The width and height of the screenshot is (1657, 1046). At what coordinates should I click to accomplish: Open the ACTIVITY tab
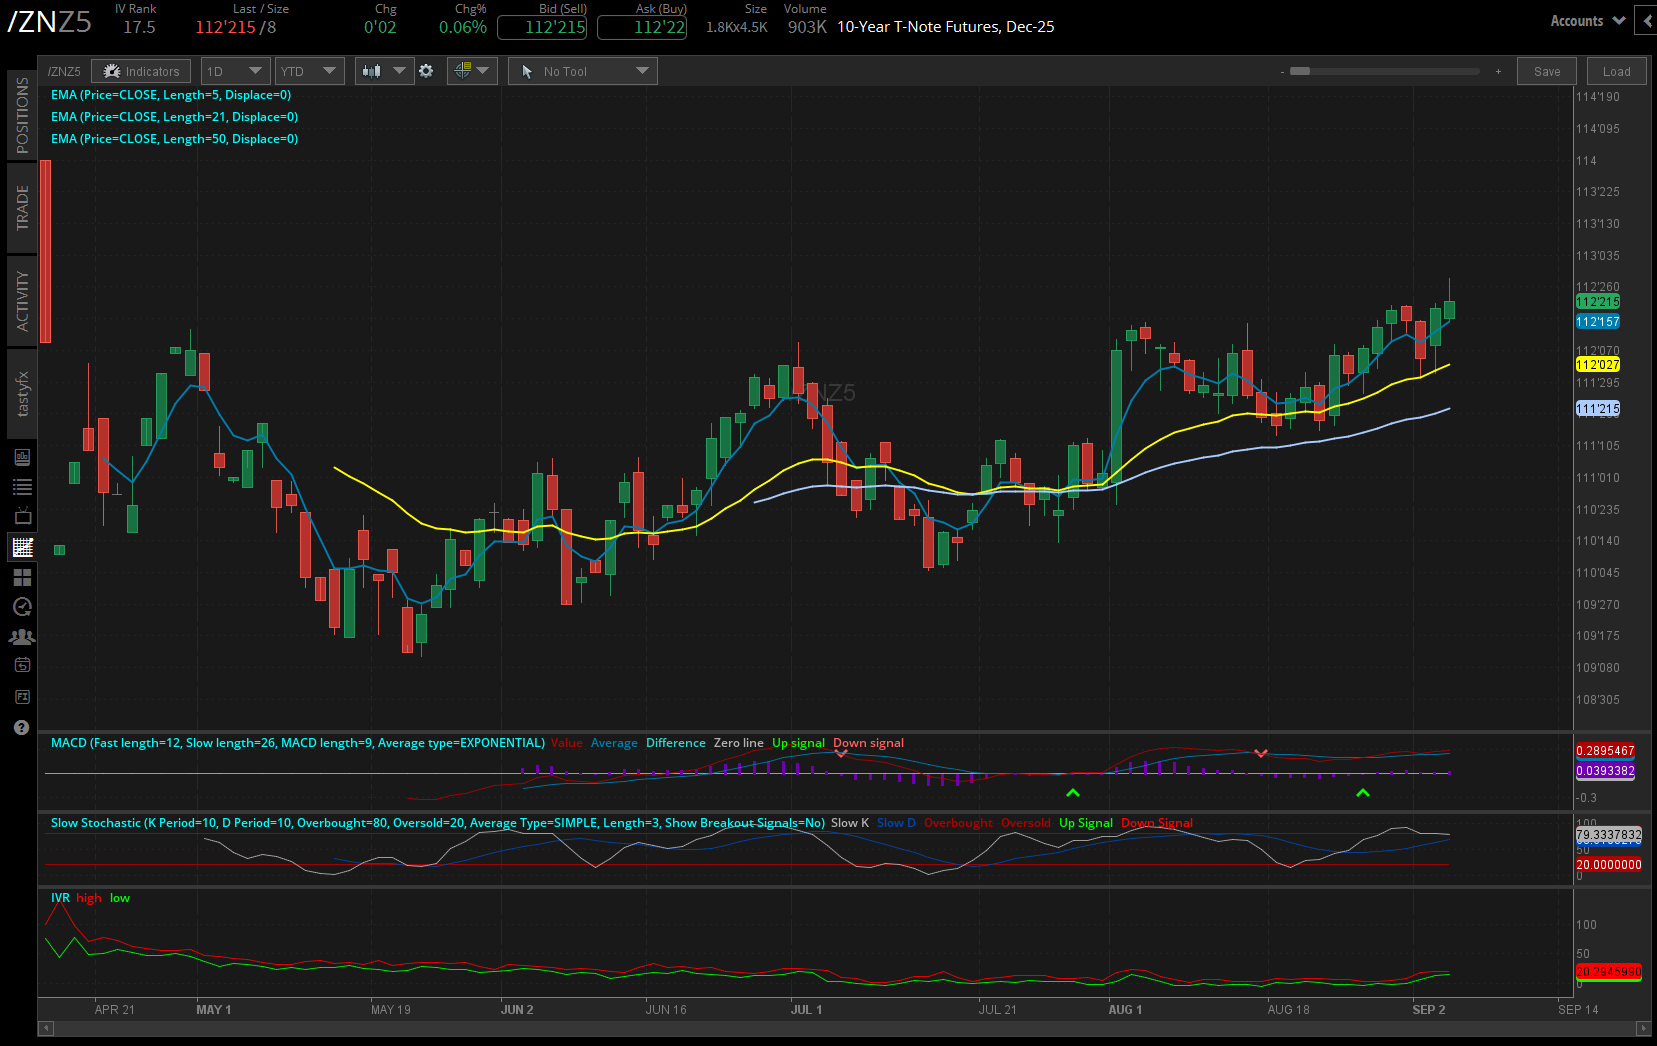click(x=21, y=300)
